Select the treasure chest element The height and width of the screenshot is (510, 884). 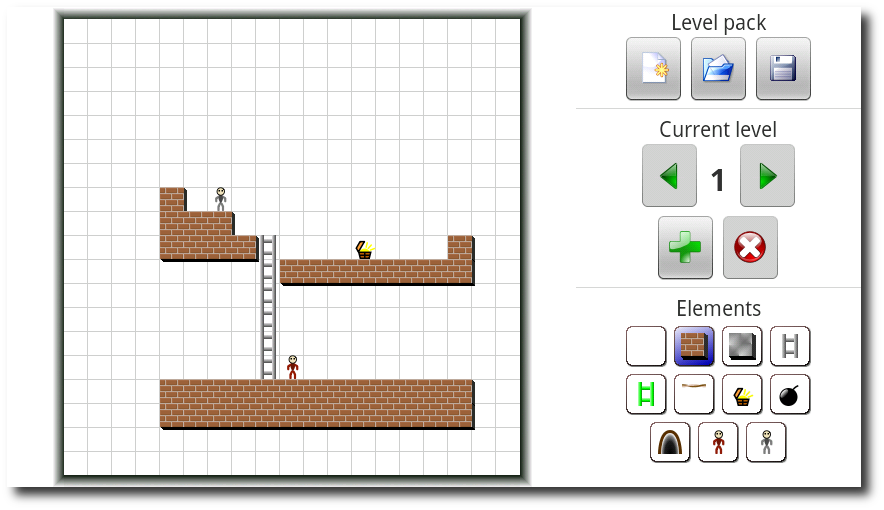[742, 394]
